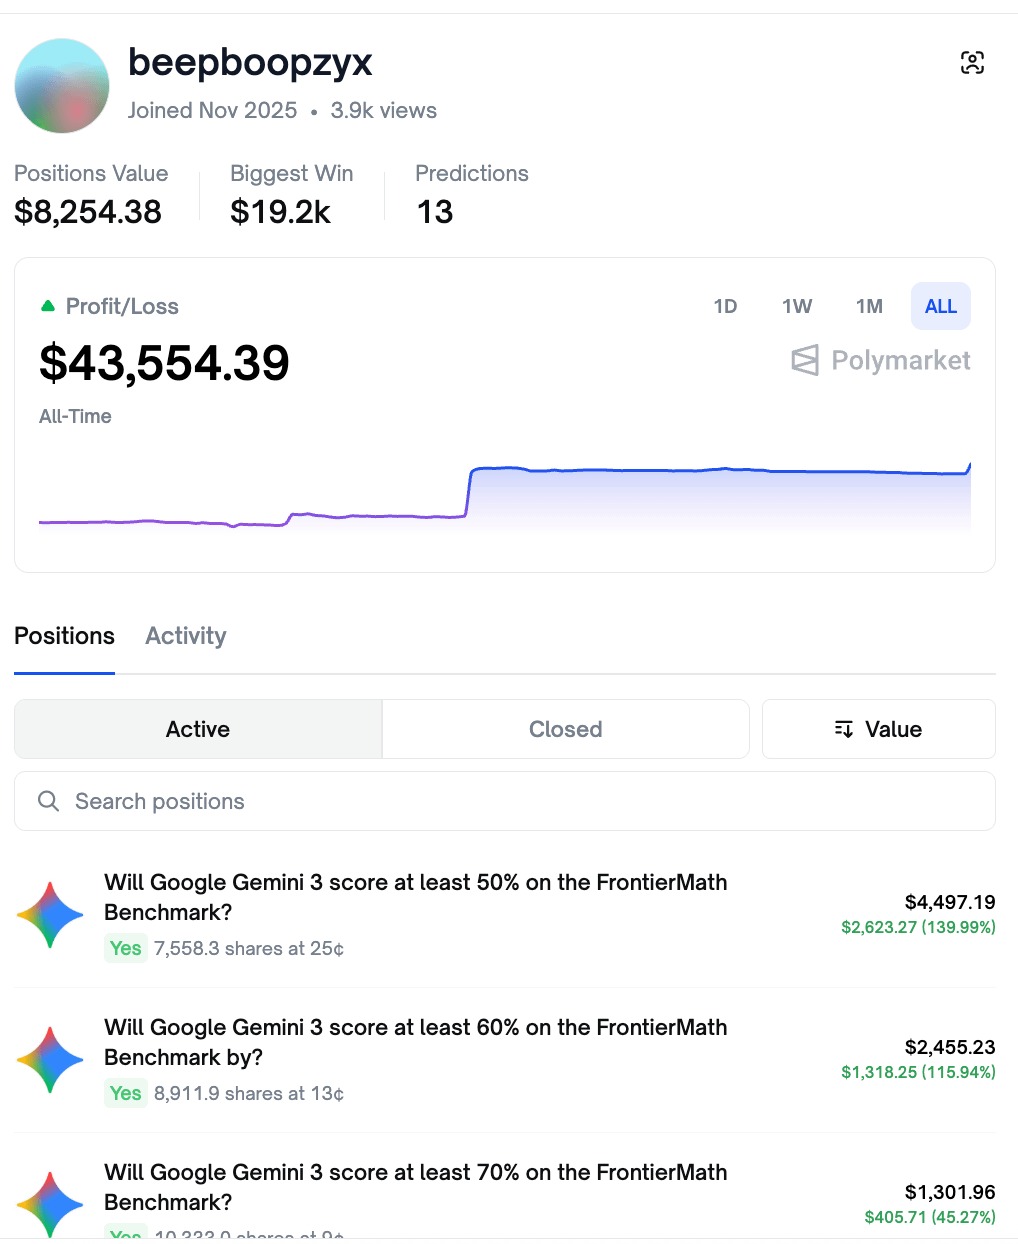
Task: Click the $1,318.25 (115.94%) gain text
Action: coord(918,1072)
